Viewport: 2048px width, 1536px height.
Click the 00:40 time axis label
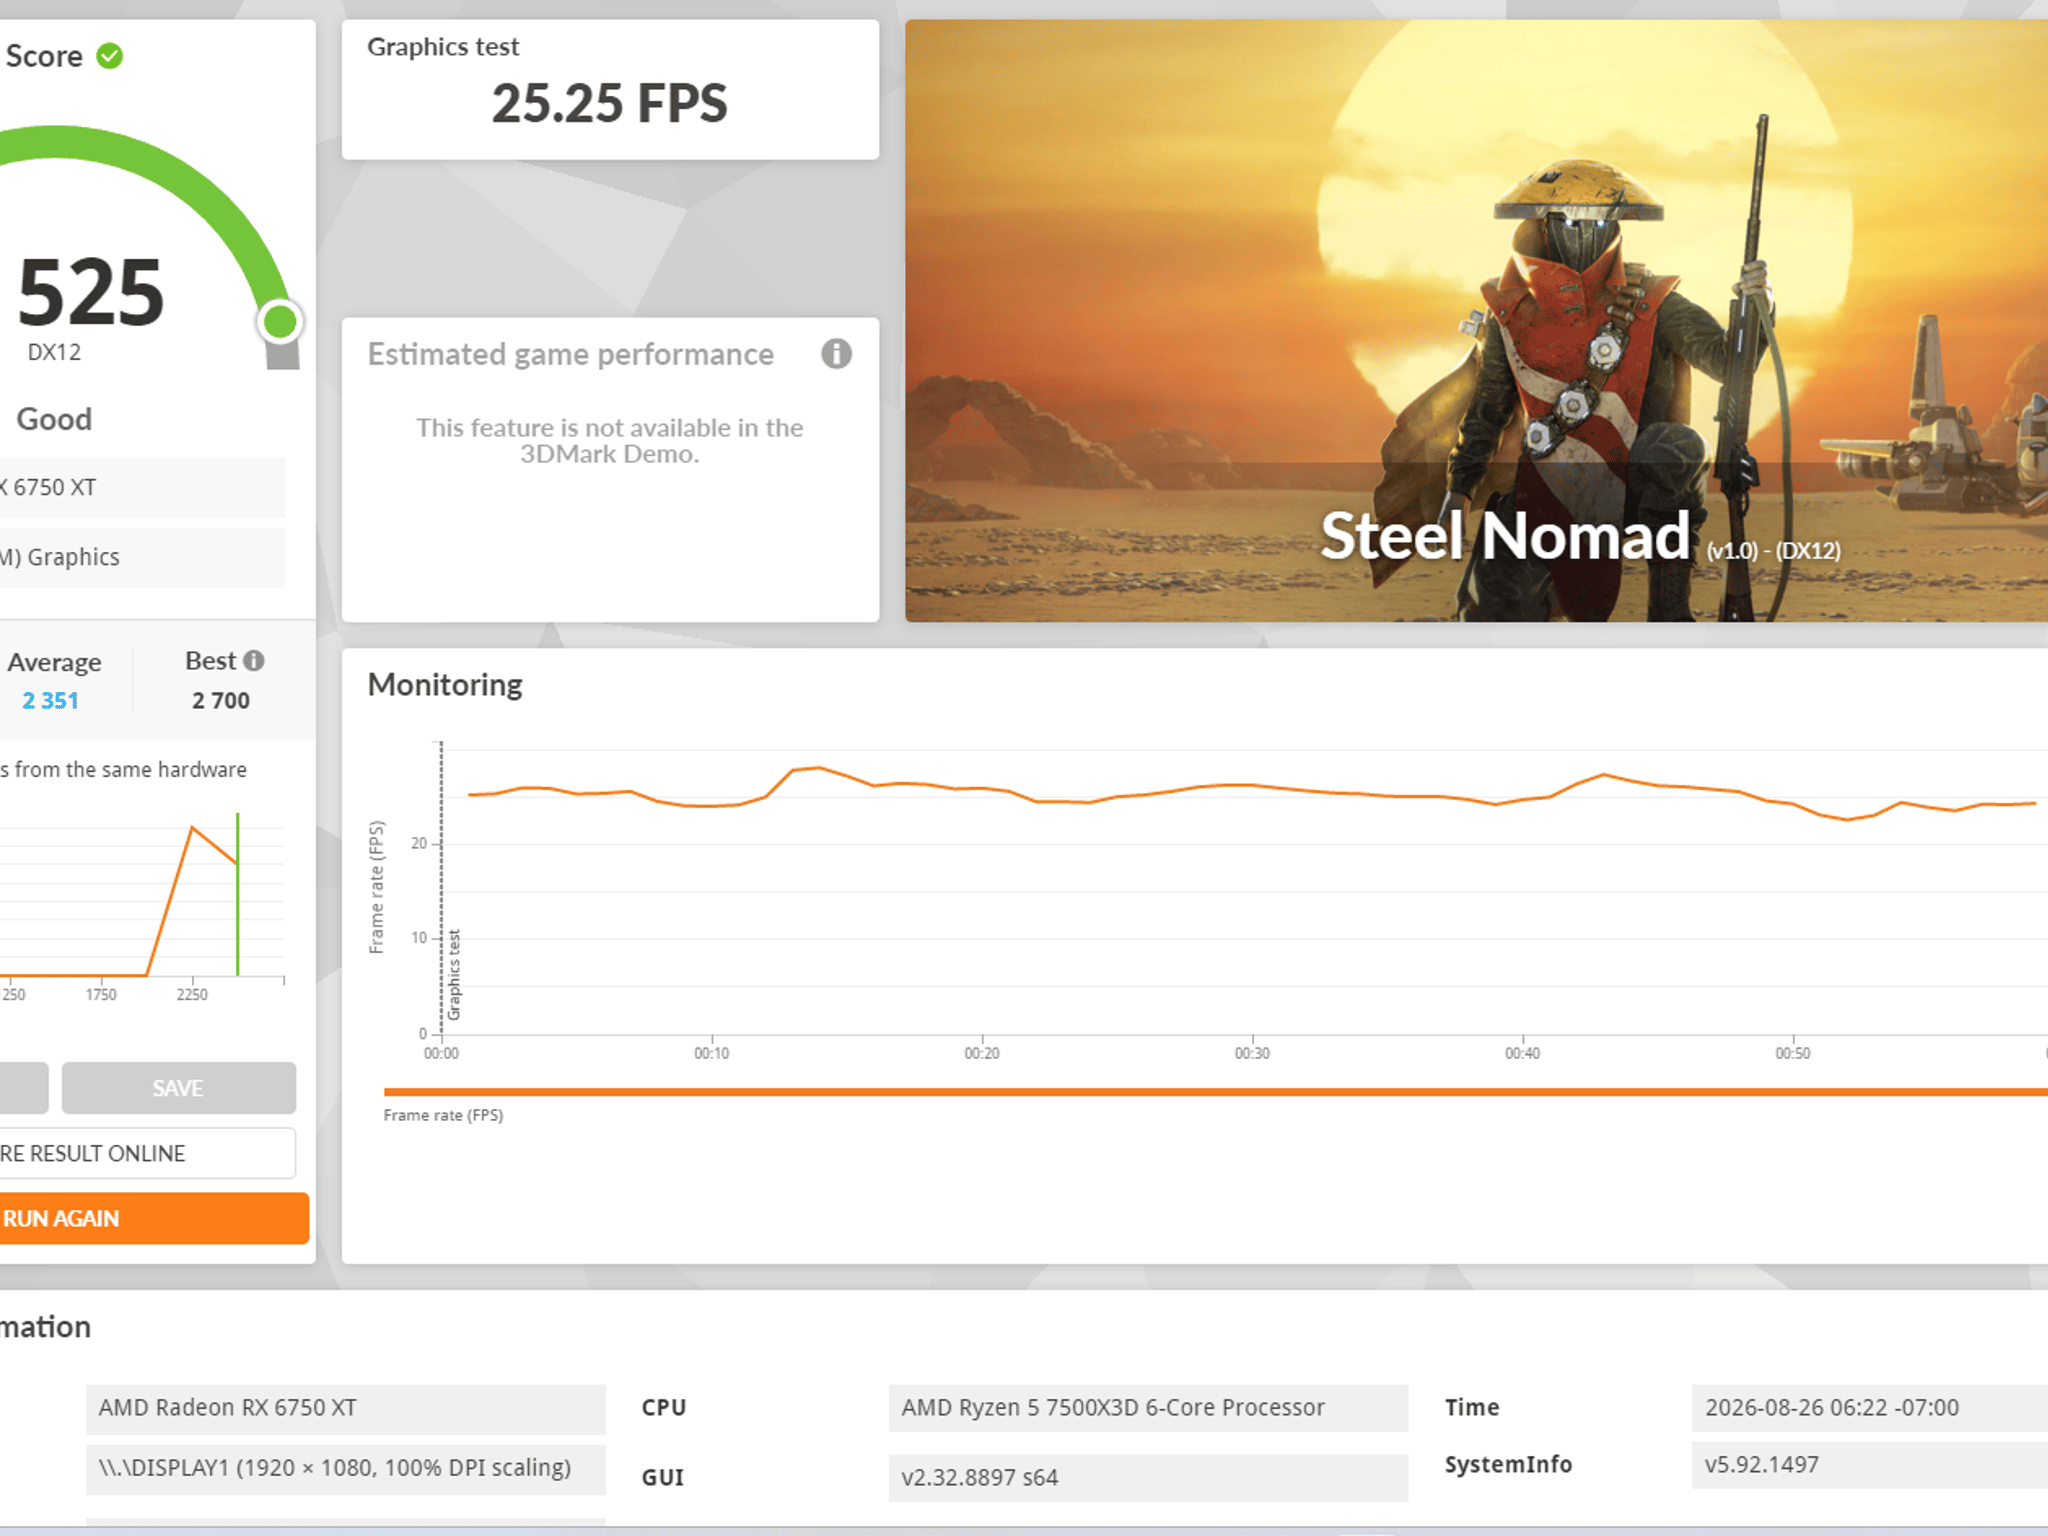1523,1053
